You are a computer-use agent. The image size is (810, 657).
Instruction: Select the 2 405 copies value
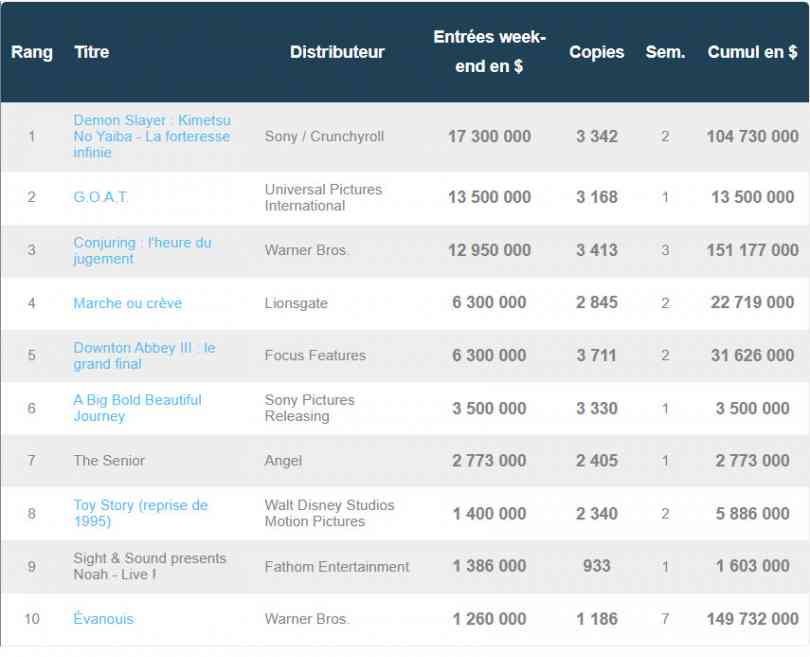pos(597,460)
